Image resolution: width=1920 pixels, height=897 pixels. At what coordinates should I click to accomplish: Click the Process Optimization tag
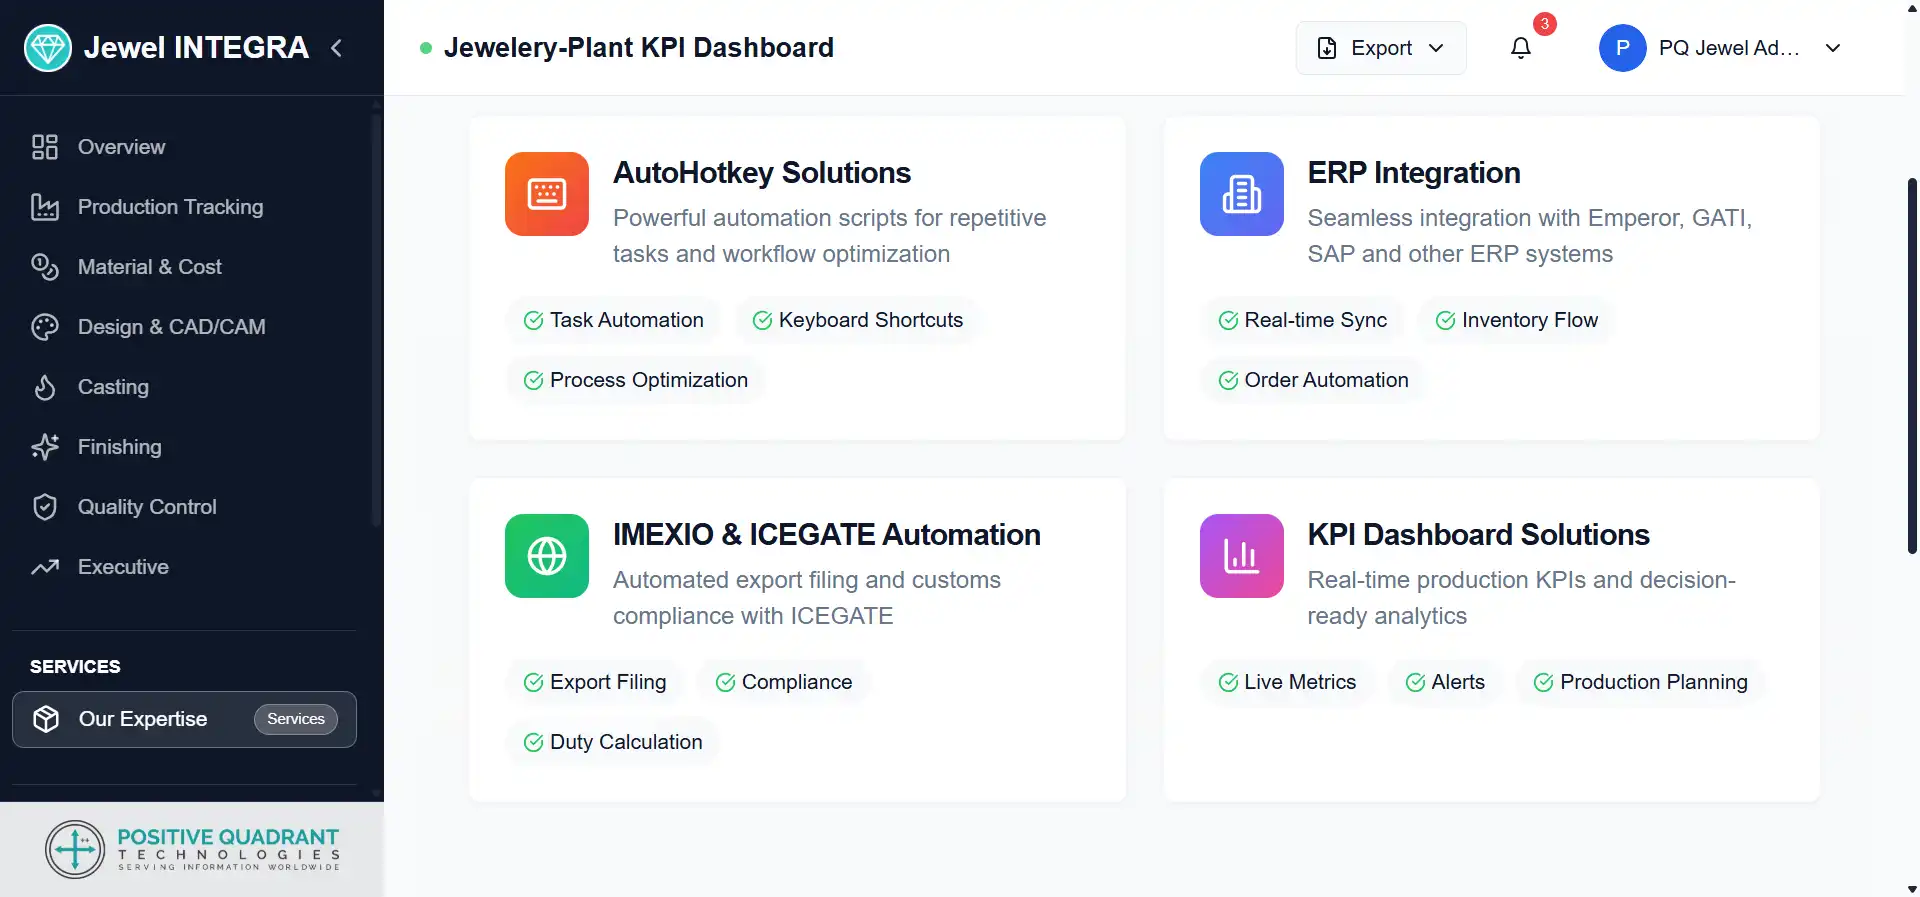point(635,380)
